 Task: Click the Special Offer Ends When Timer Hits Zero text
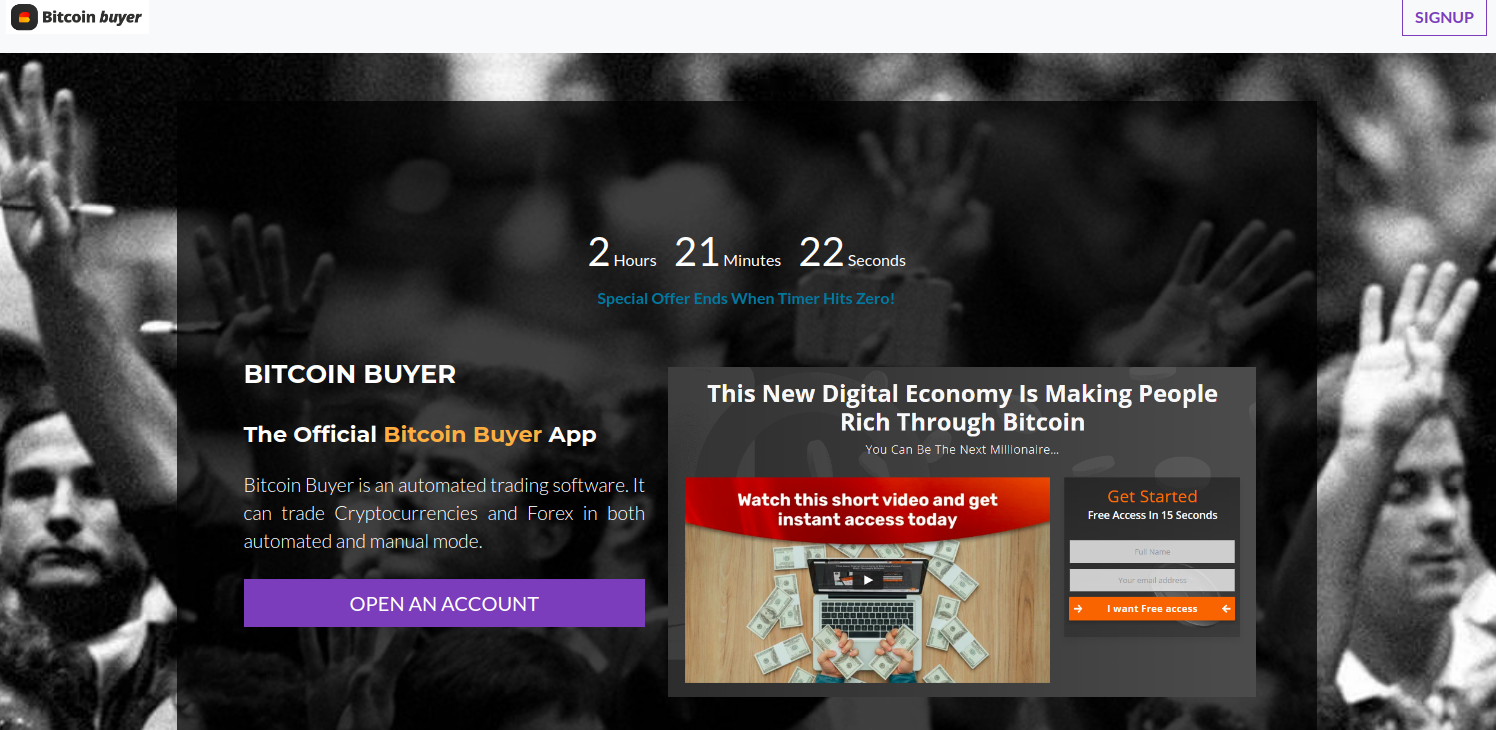[746, 298]
